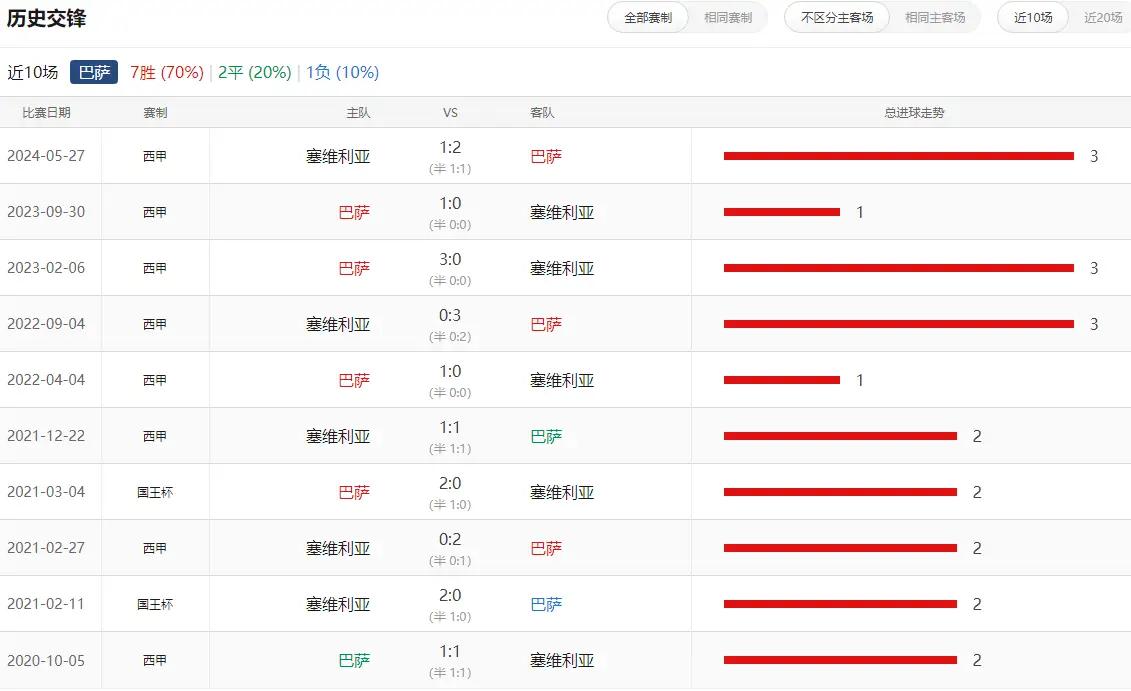Click the date 2022-04-04
This screenshot has width=1131, height=691.
click(46, 380)
